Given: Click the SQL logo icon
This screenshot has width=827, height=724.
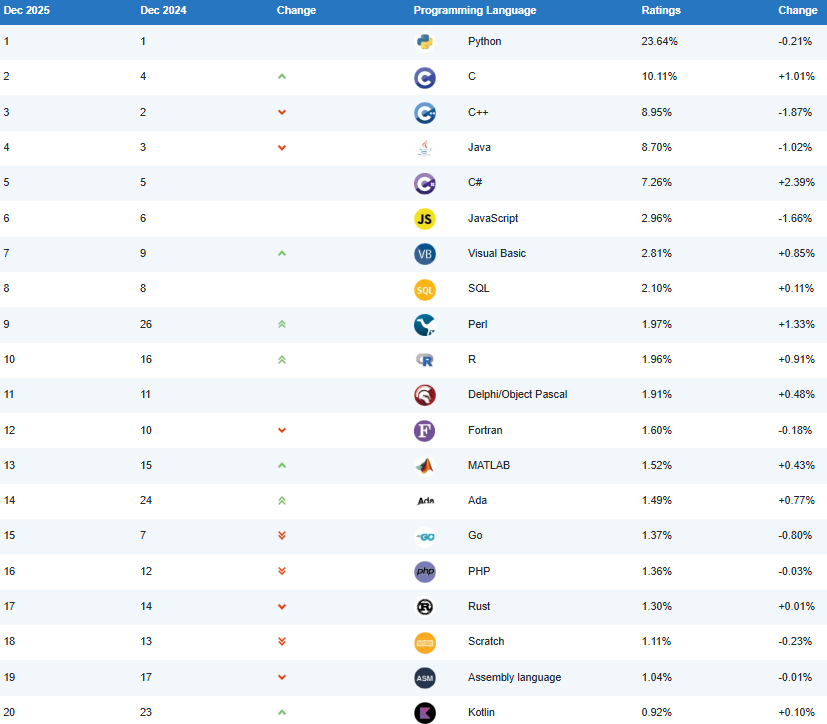Looking at the screenshot, I should click(x=425, y=289).
